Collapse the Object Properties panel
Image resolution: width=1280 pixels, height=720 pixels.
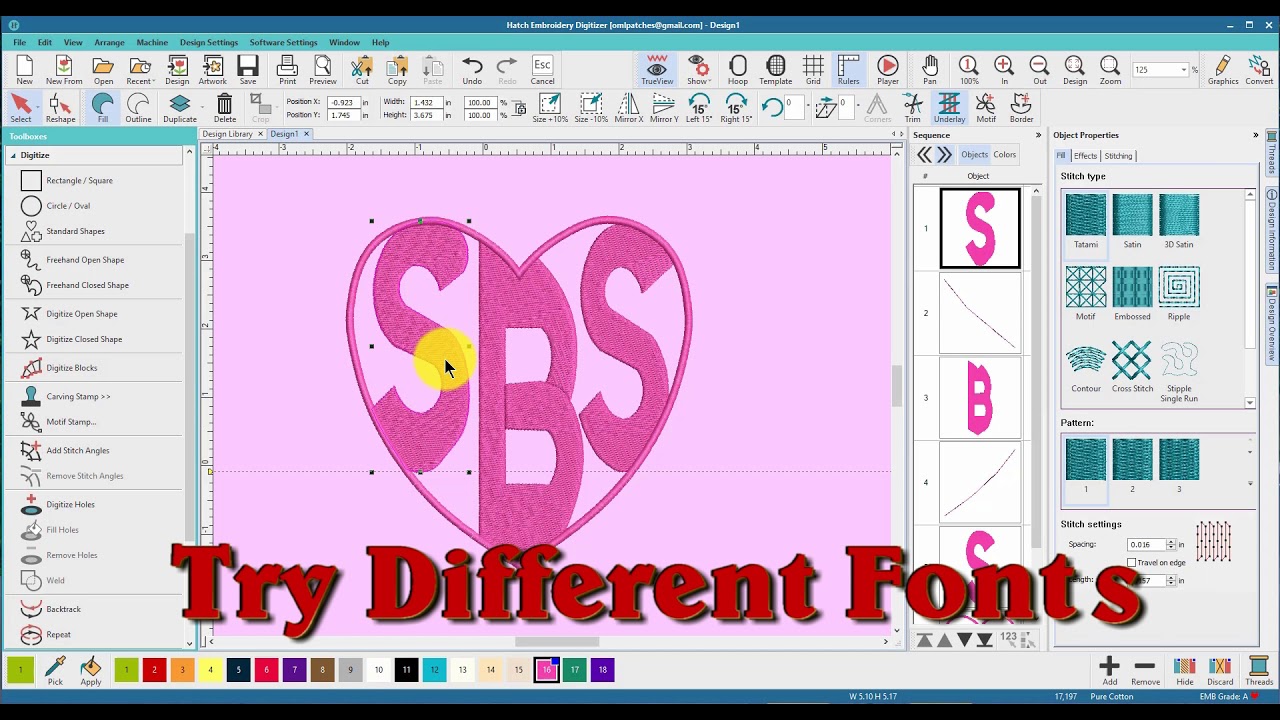[1256, 135]
